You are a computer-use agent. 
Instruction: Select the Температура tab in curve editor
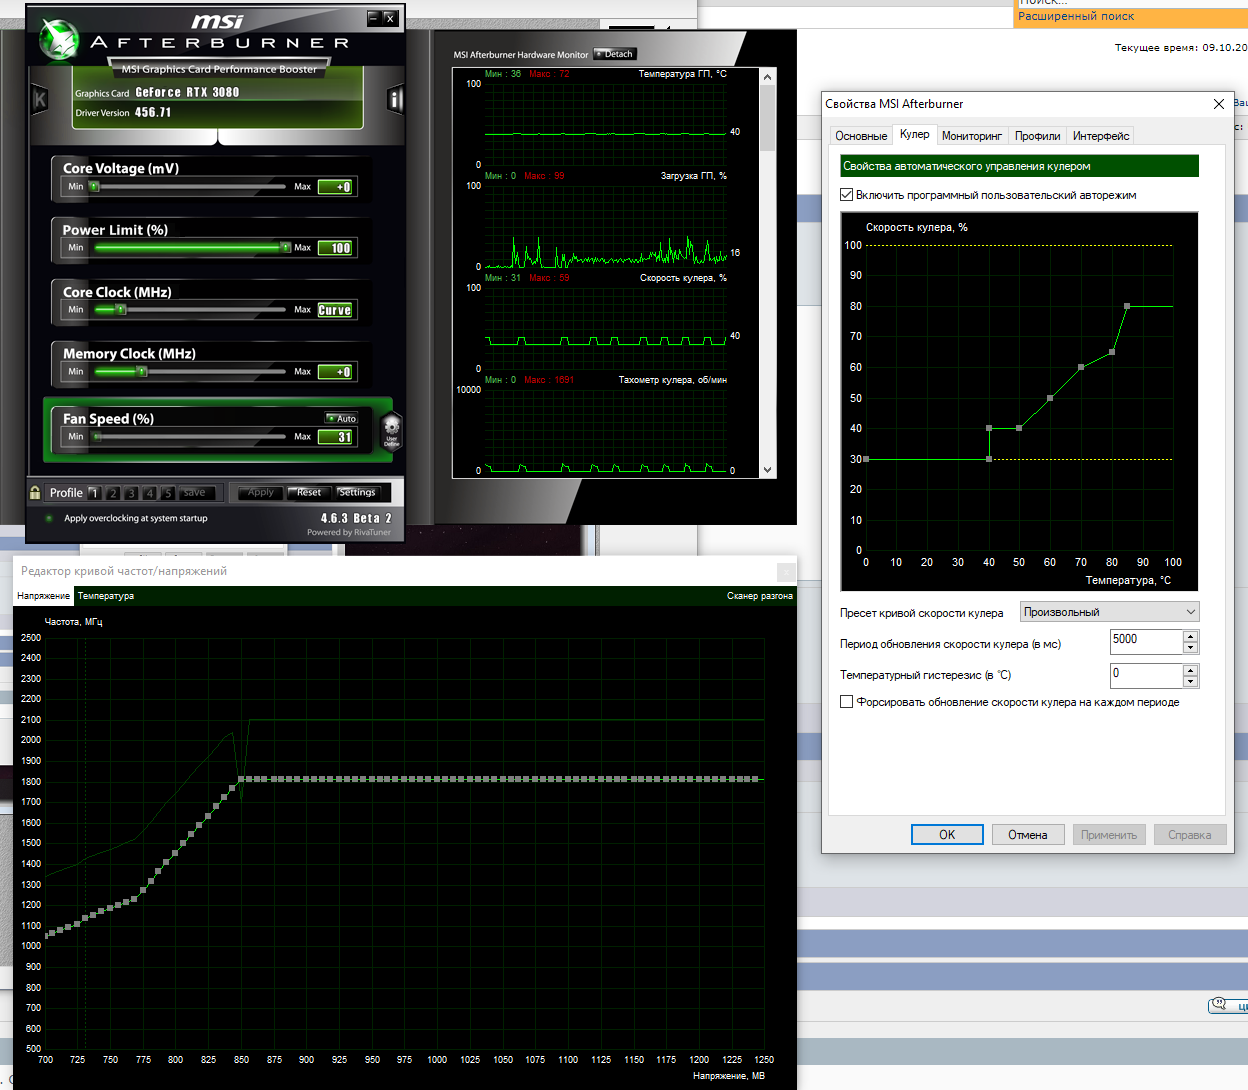coord(106,596)
